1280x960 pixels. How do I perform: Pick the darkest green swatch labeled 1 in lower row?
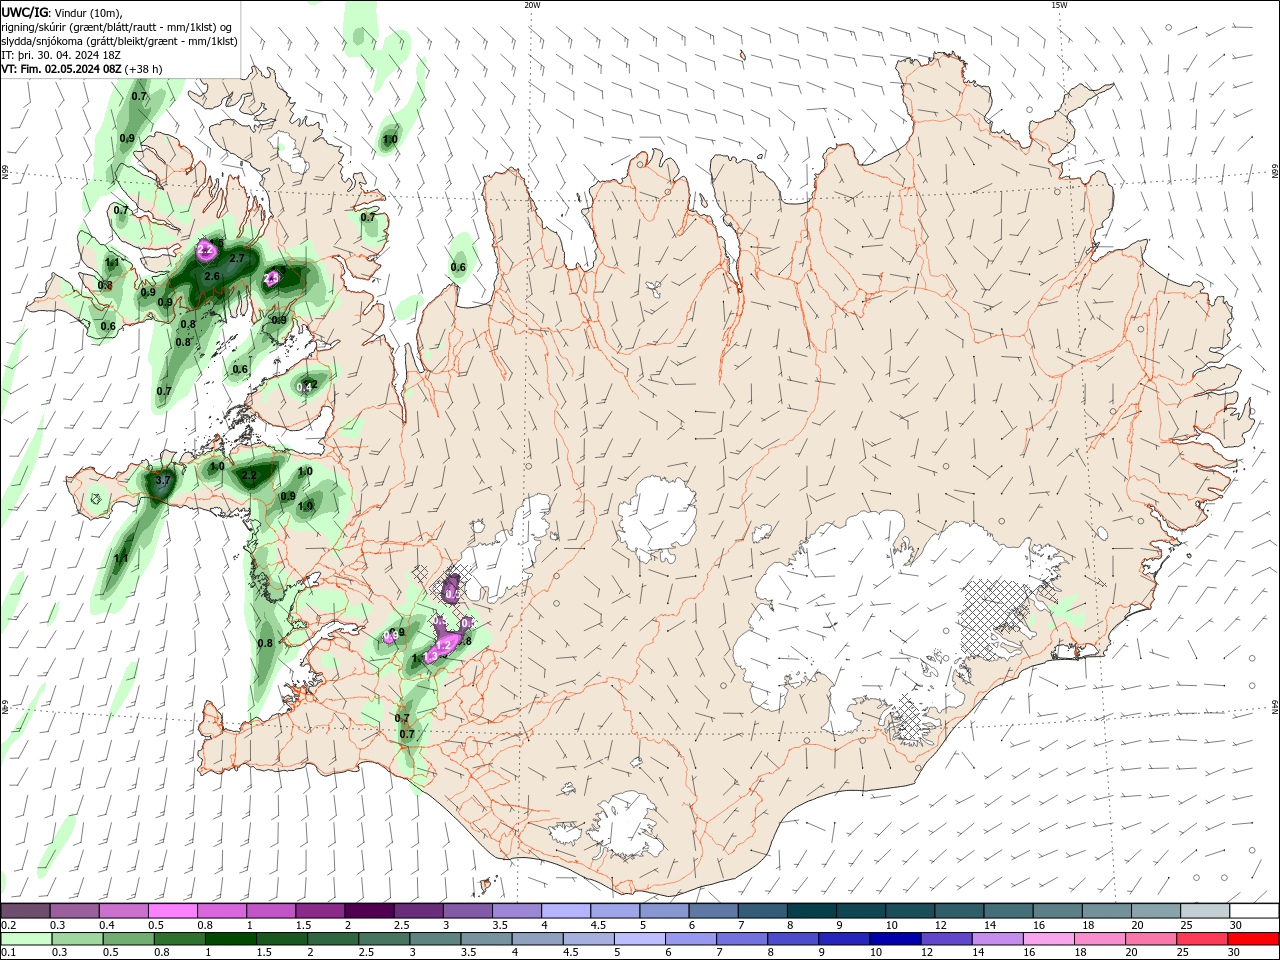231,939
